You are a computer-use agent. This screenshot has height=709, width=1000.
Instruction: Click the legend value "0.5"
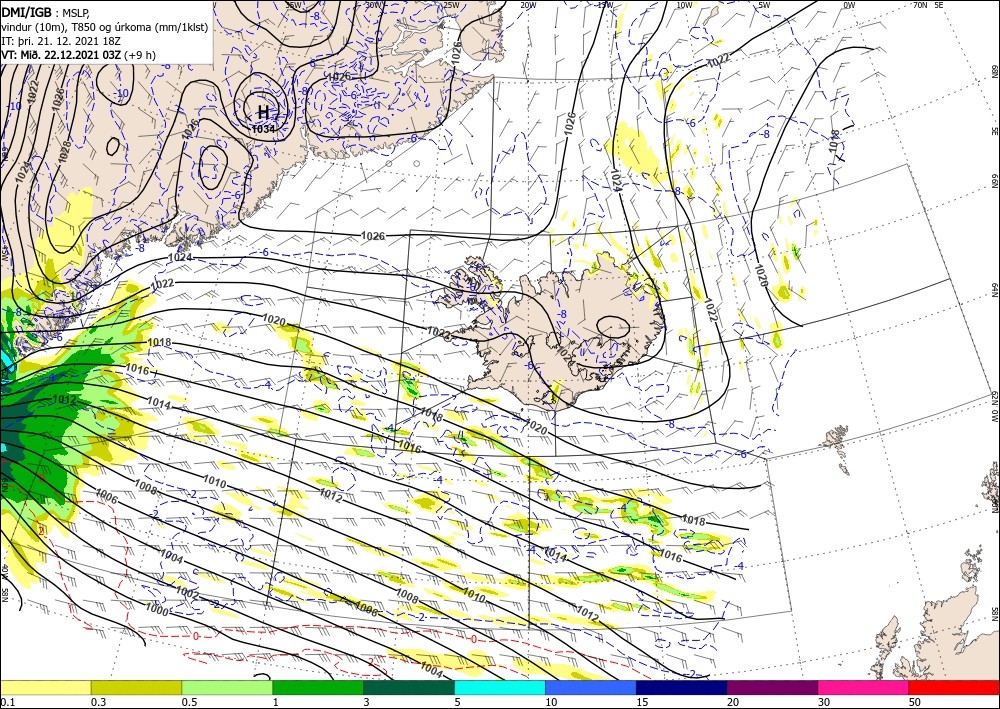tap(189, 702)
